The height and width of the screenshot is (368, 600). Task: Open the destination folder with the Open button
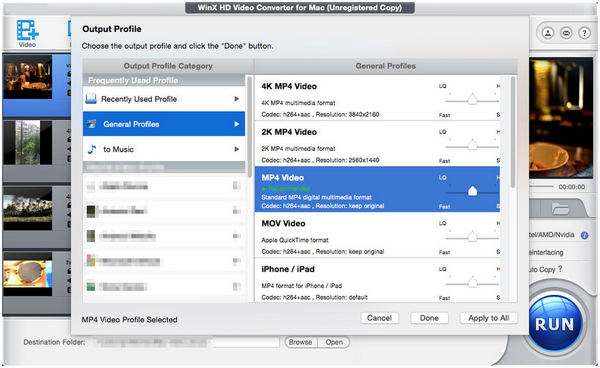(334, 342)
